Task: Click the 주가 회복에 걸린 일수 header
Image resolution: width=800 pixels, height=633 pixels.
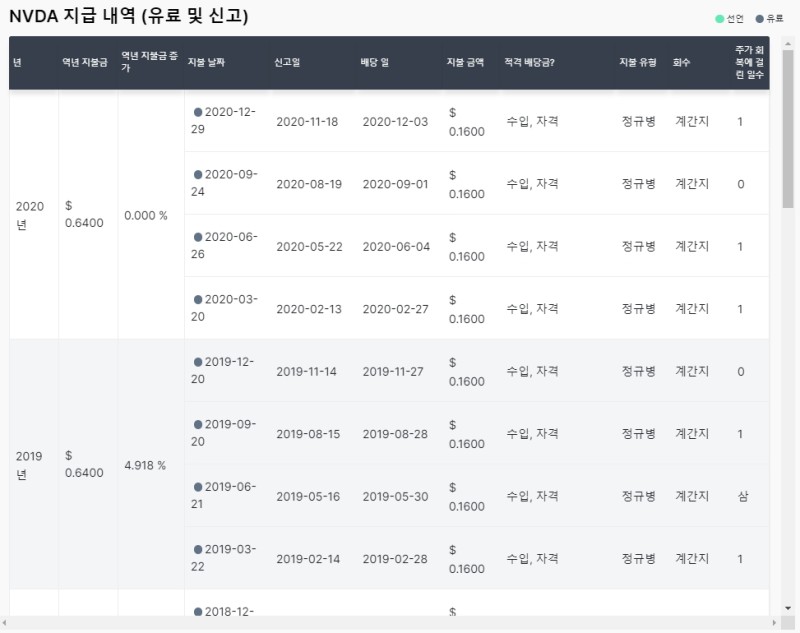Action: pyautogui.click(x=749, y=62)
